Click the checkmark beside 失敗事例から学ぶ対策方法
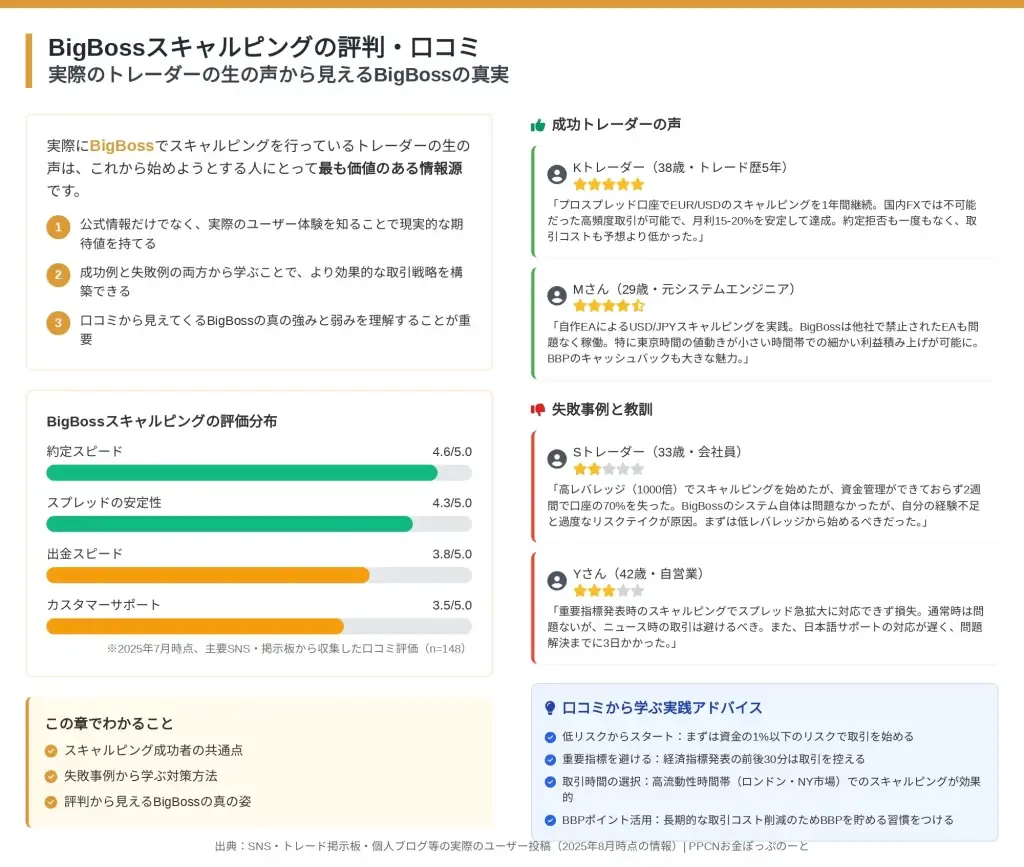The image size is (1024, 867). coord(51,776)
